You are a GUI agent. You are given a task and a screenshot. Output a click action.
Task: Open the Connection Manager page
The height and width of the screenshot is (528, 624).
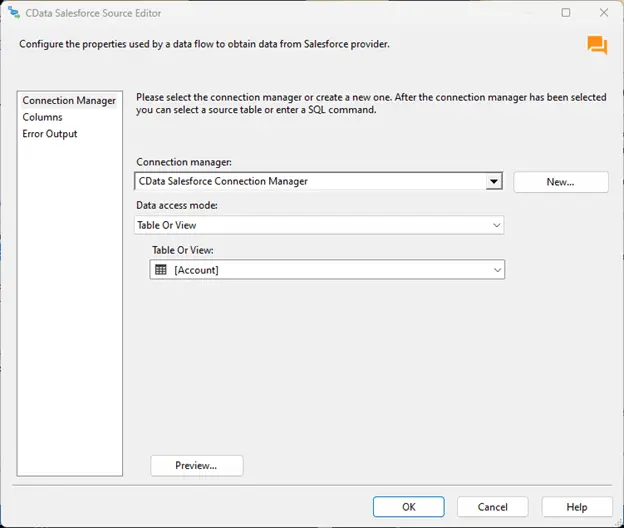tap(69, 101)
